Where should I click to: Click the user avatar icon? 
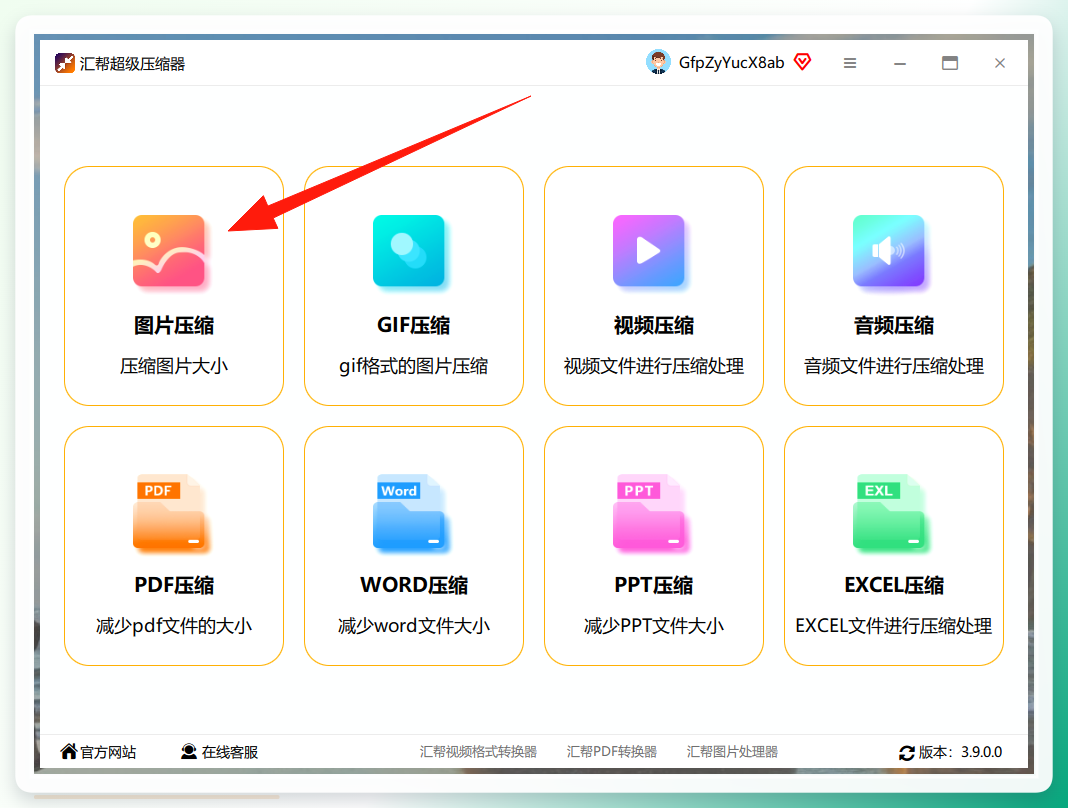click(658, 63)
